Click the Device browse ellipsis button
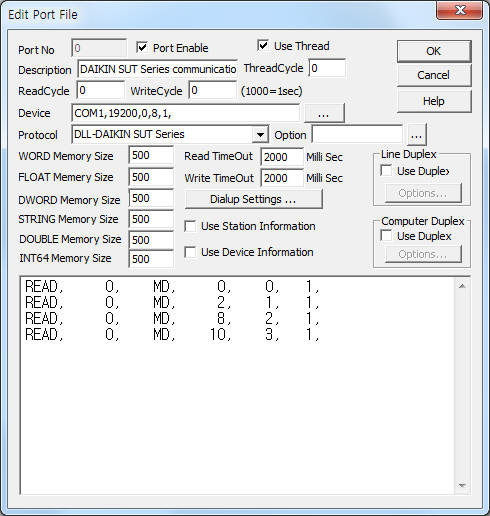 pos(324,113)
